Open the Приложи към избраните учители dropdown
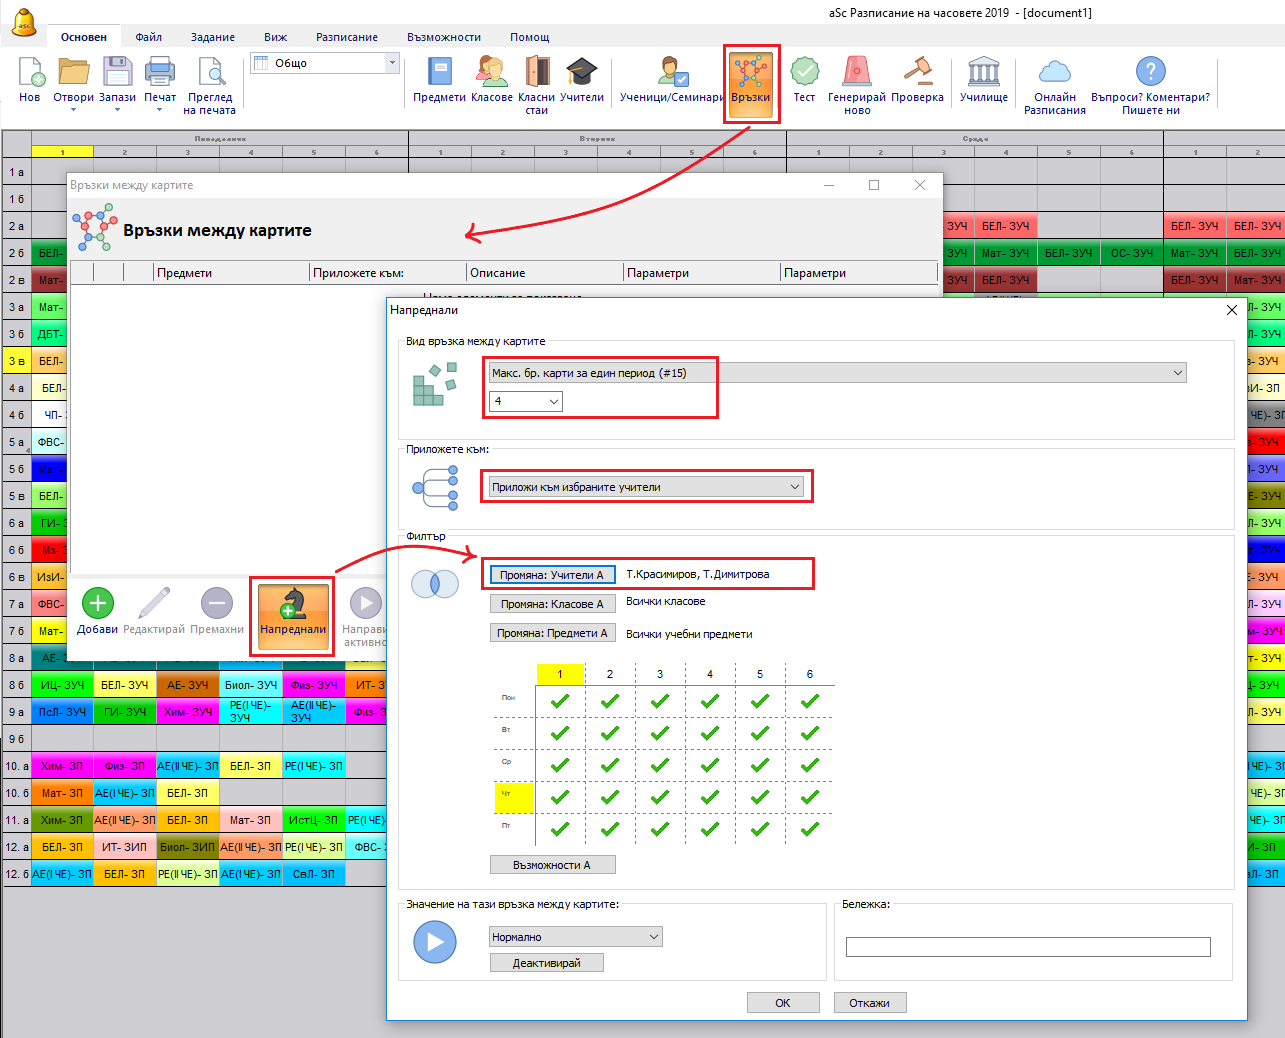 (x=795, y=487)
